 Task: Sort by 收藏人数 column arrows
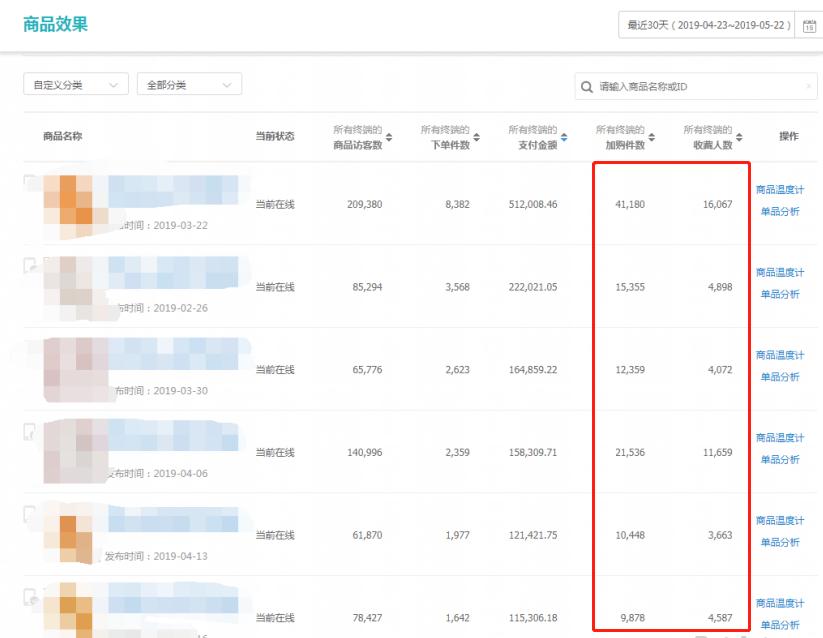pyautogui.click(x=739, y=137)
